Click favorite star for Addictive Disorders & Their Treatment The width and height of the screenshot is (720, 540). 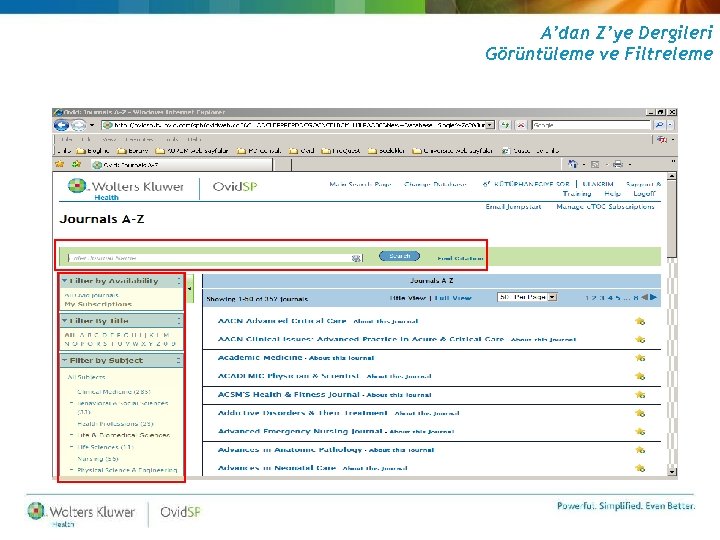point(640,413)
